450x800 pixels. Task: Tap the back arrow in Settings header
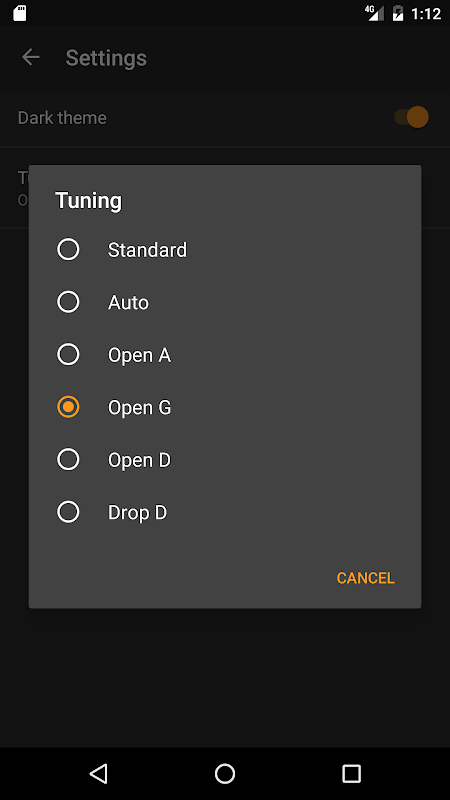pyautogui.click(x=31, y=57)
